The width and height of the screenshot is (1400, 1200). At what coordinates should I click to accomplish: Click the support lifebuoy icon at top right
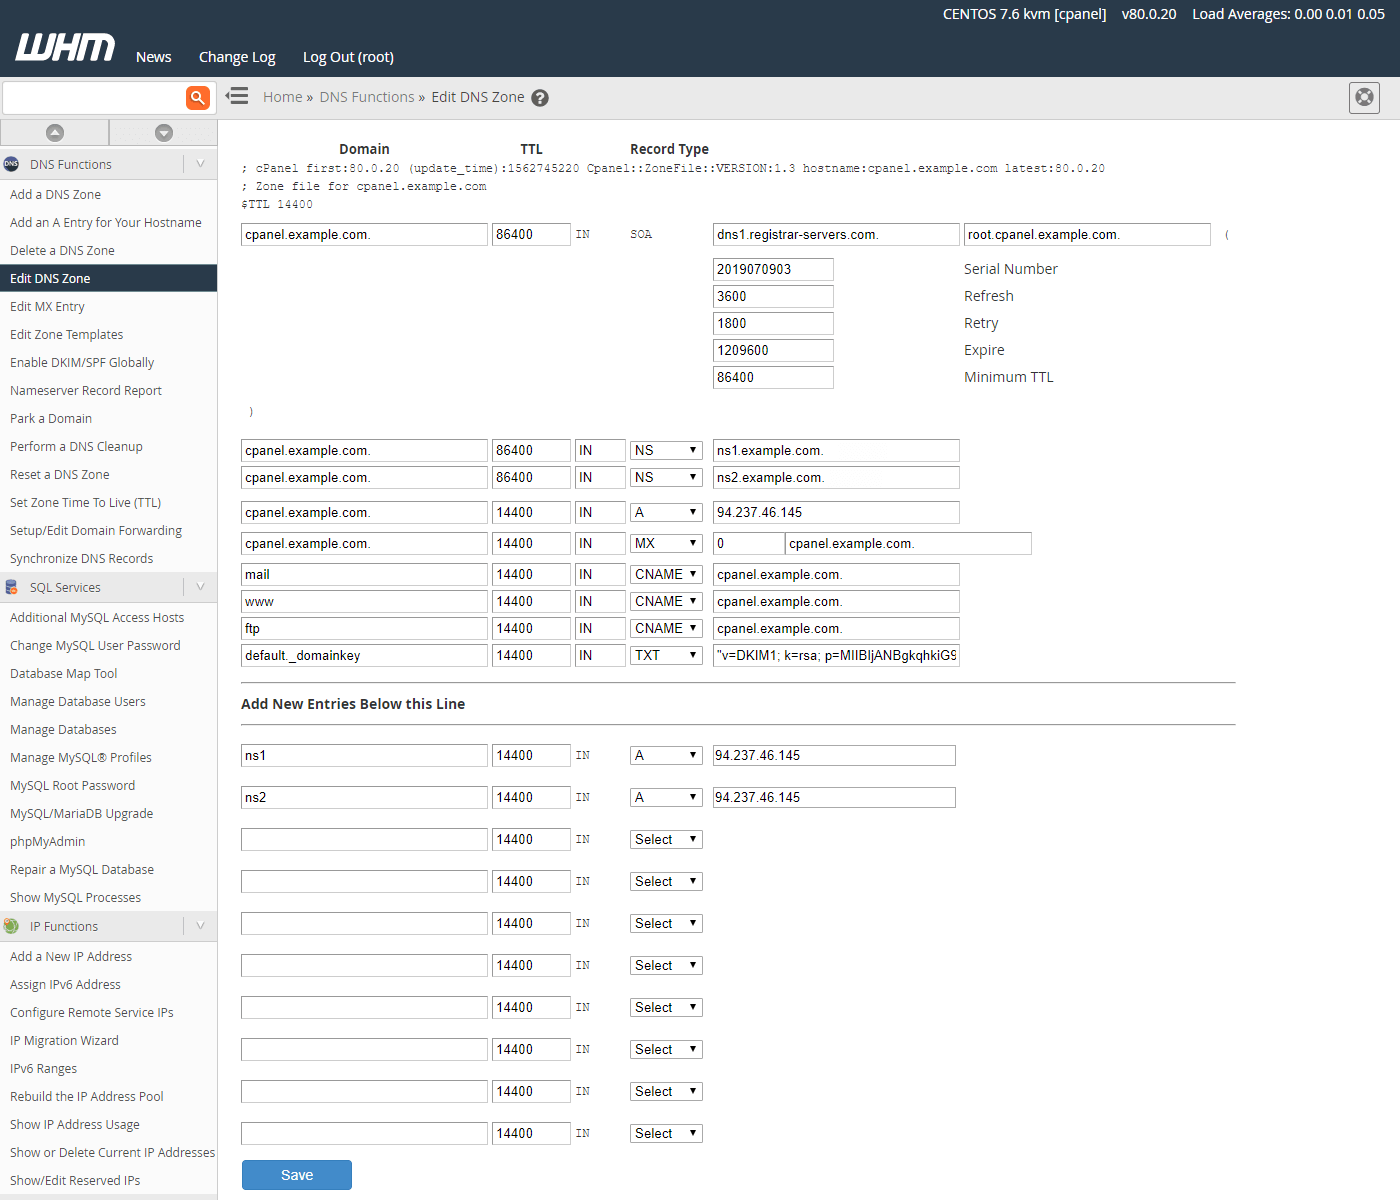pos(1364,98)
